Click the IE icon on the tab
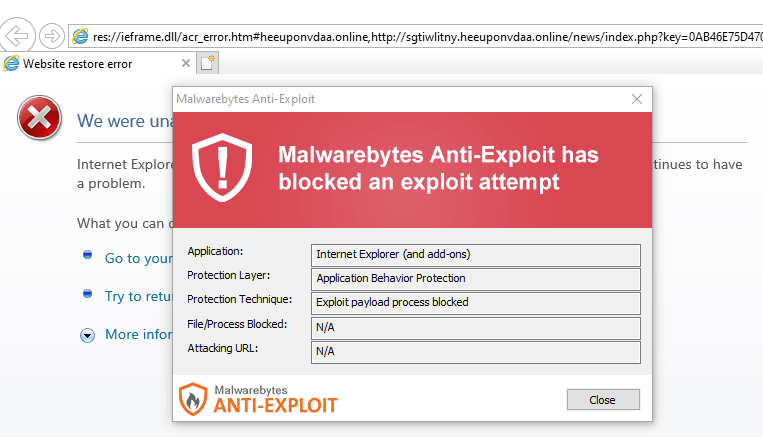Viewport: 763px width, 437px height. [12, 64]
